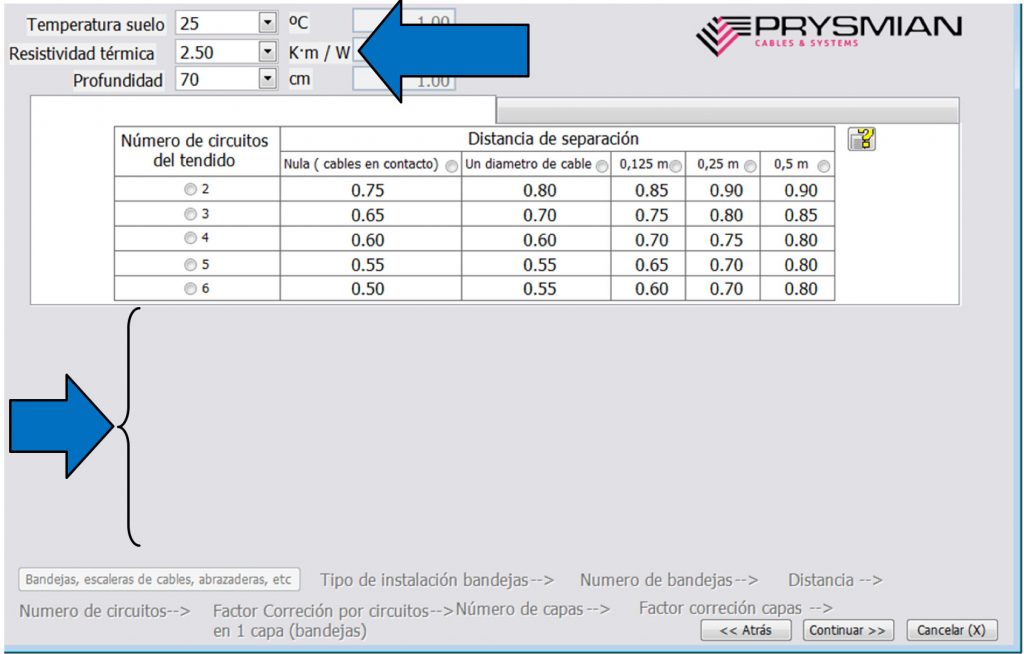Click the 'Número de circuitos del tendido' header
Screen dimensions: 1024x654
[195, 151]
